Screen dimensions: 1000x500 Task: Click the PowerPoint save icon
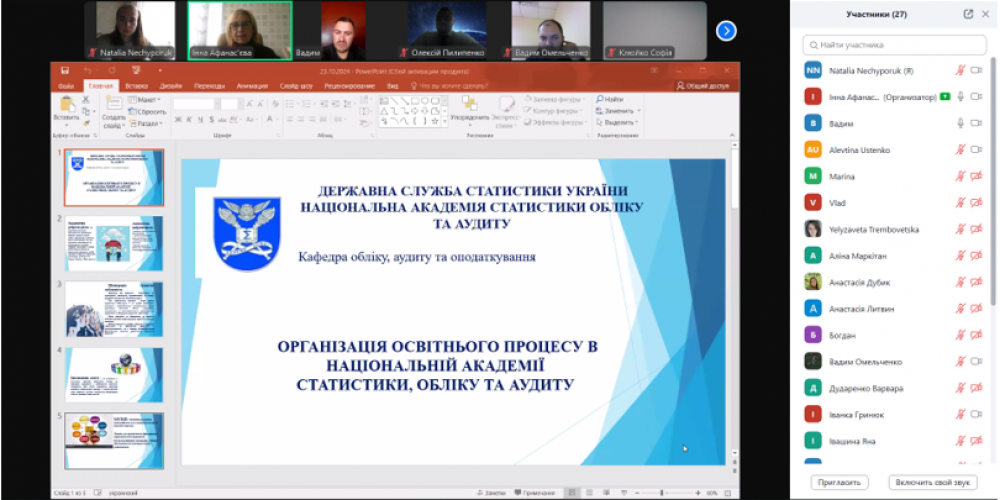[65, 71]
